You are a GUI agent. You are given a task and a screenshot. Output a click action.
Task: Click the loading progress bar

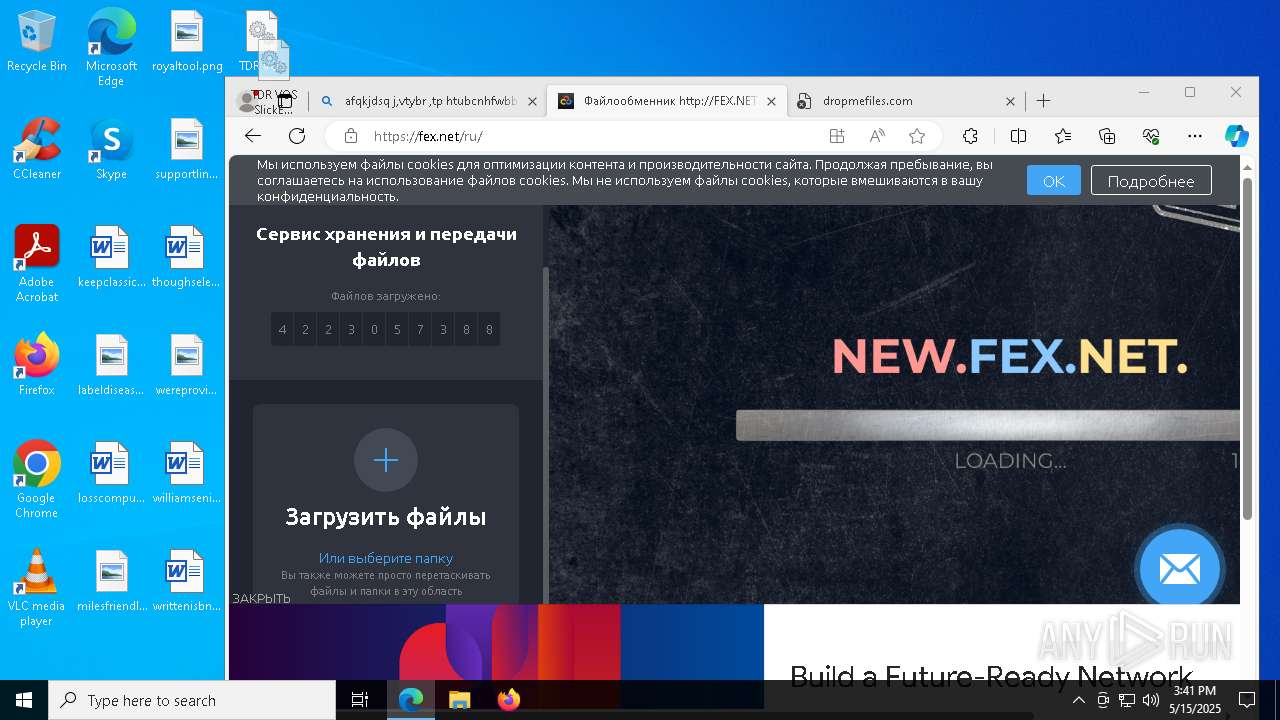(x=988, y=425)
